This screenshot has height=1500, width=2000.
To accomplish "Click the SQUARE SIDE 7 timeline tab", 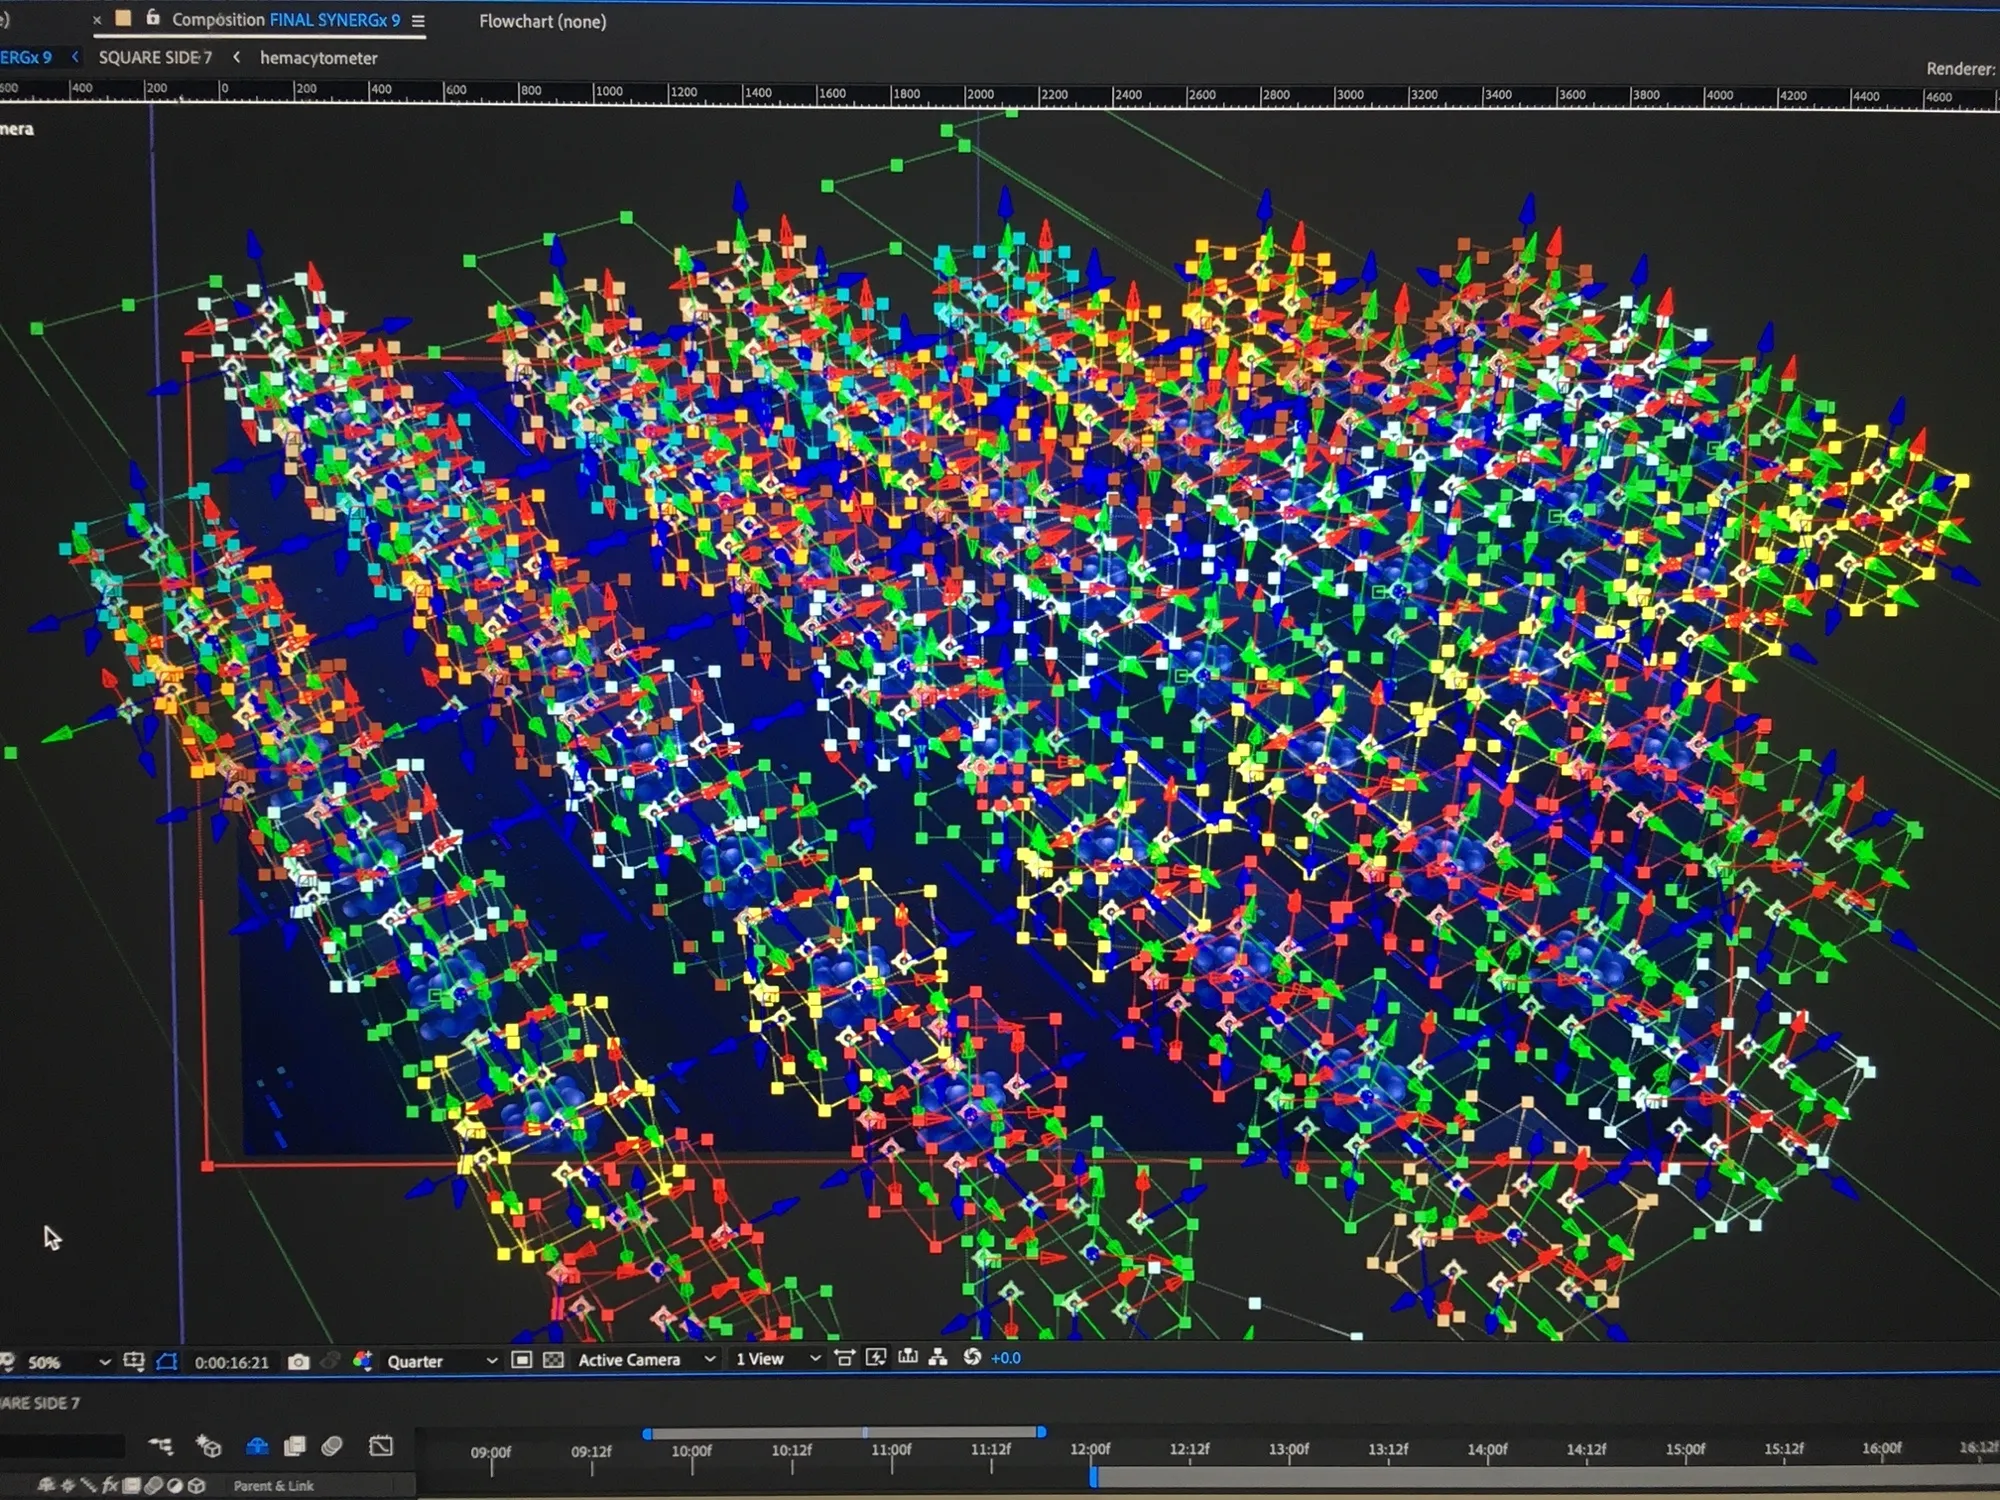I will 40,1403.
